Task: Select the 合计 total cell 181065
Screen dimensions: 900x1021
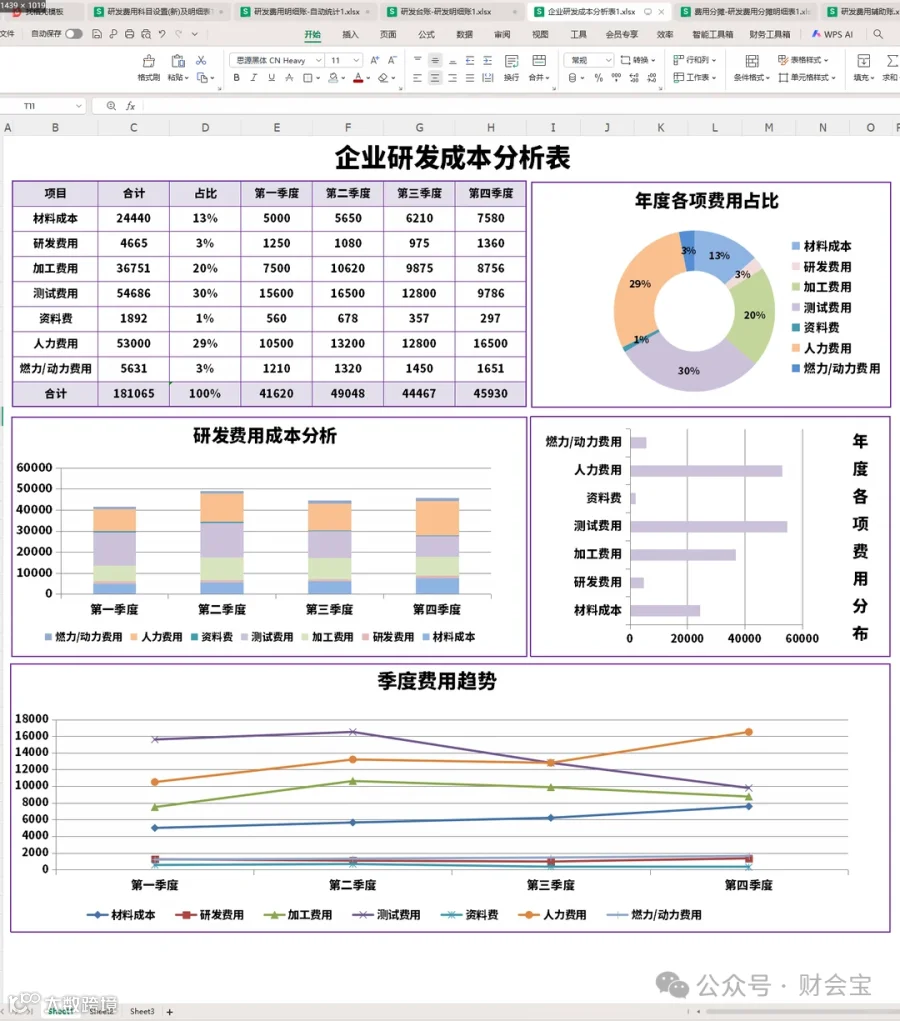Action: [x=134, y=394]
